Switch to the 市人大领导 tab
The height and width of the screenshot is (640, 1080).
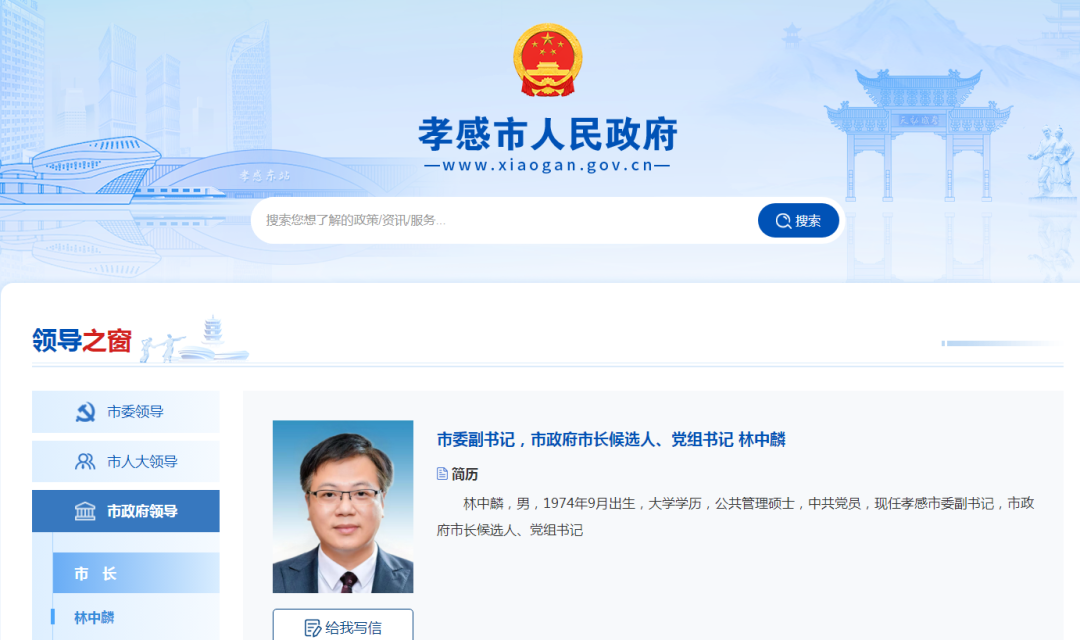pyautogui.click(x=126, y=462)
